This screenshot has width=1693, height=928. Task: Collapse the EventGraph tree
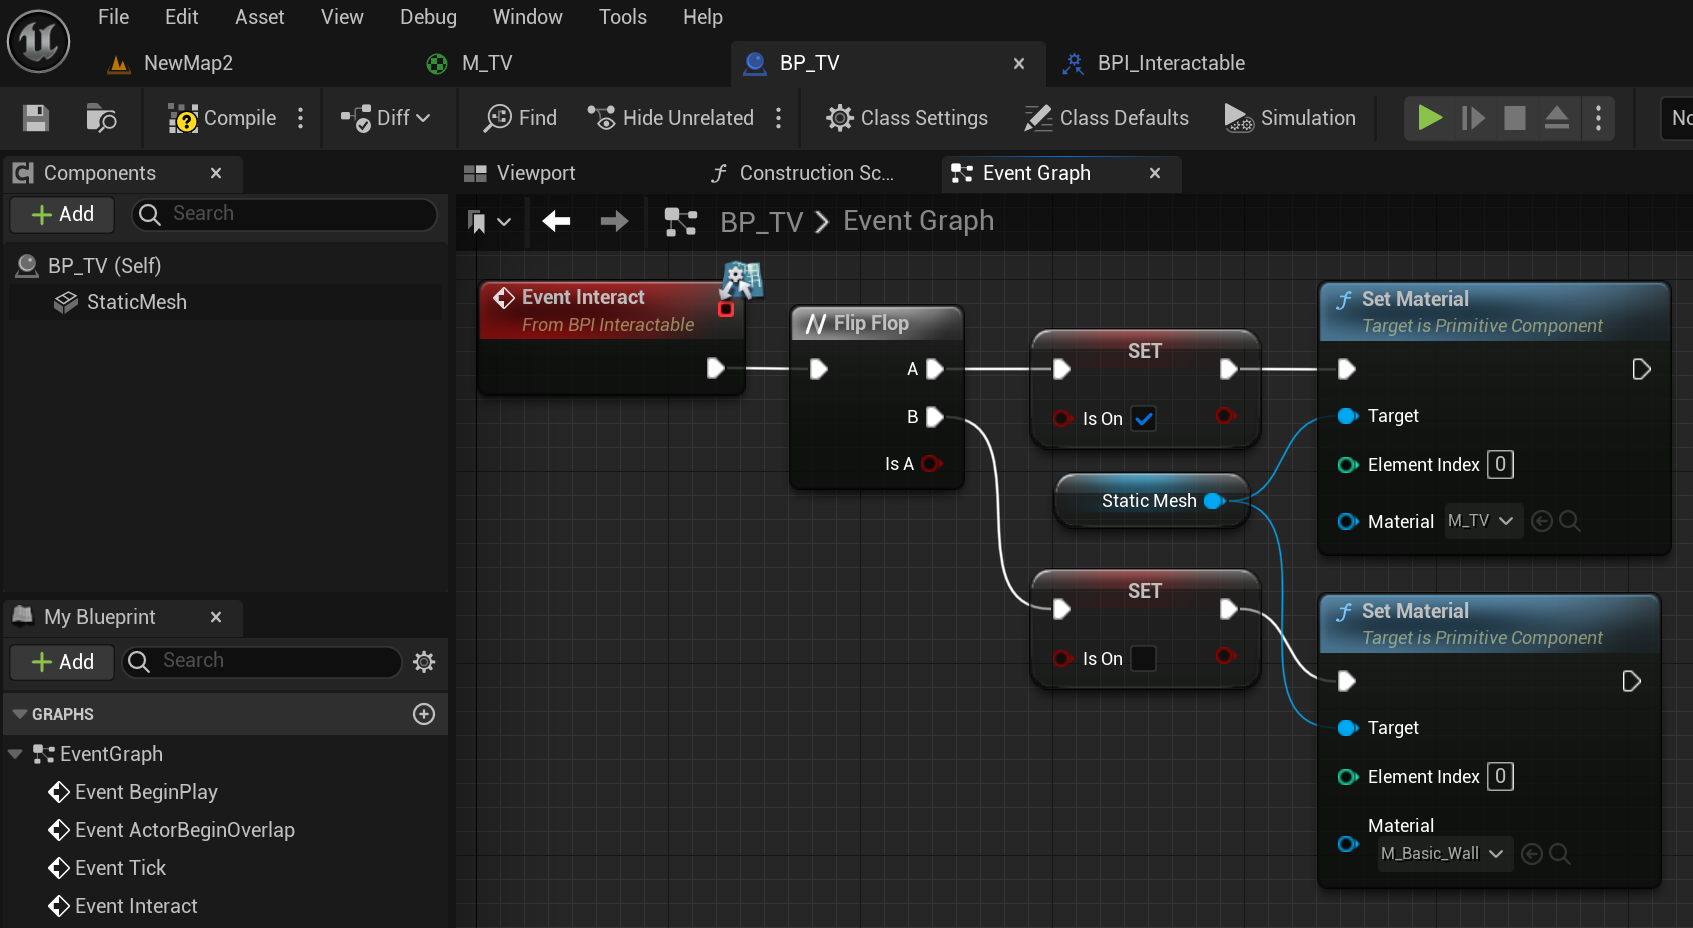15,754
